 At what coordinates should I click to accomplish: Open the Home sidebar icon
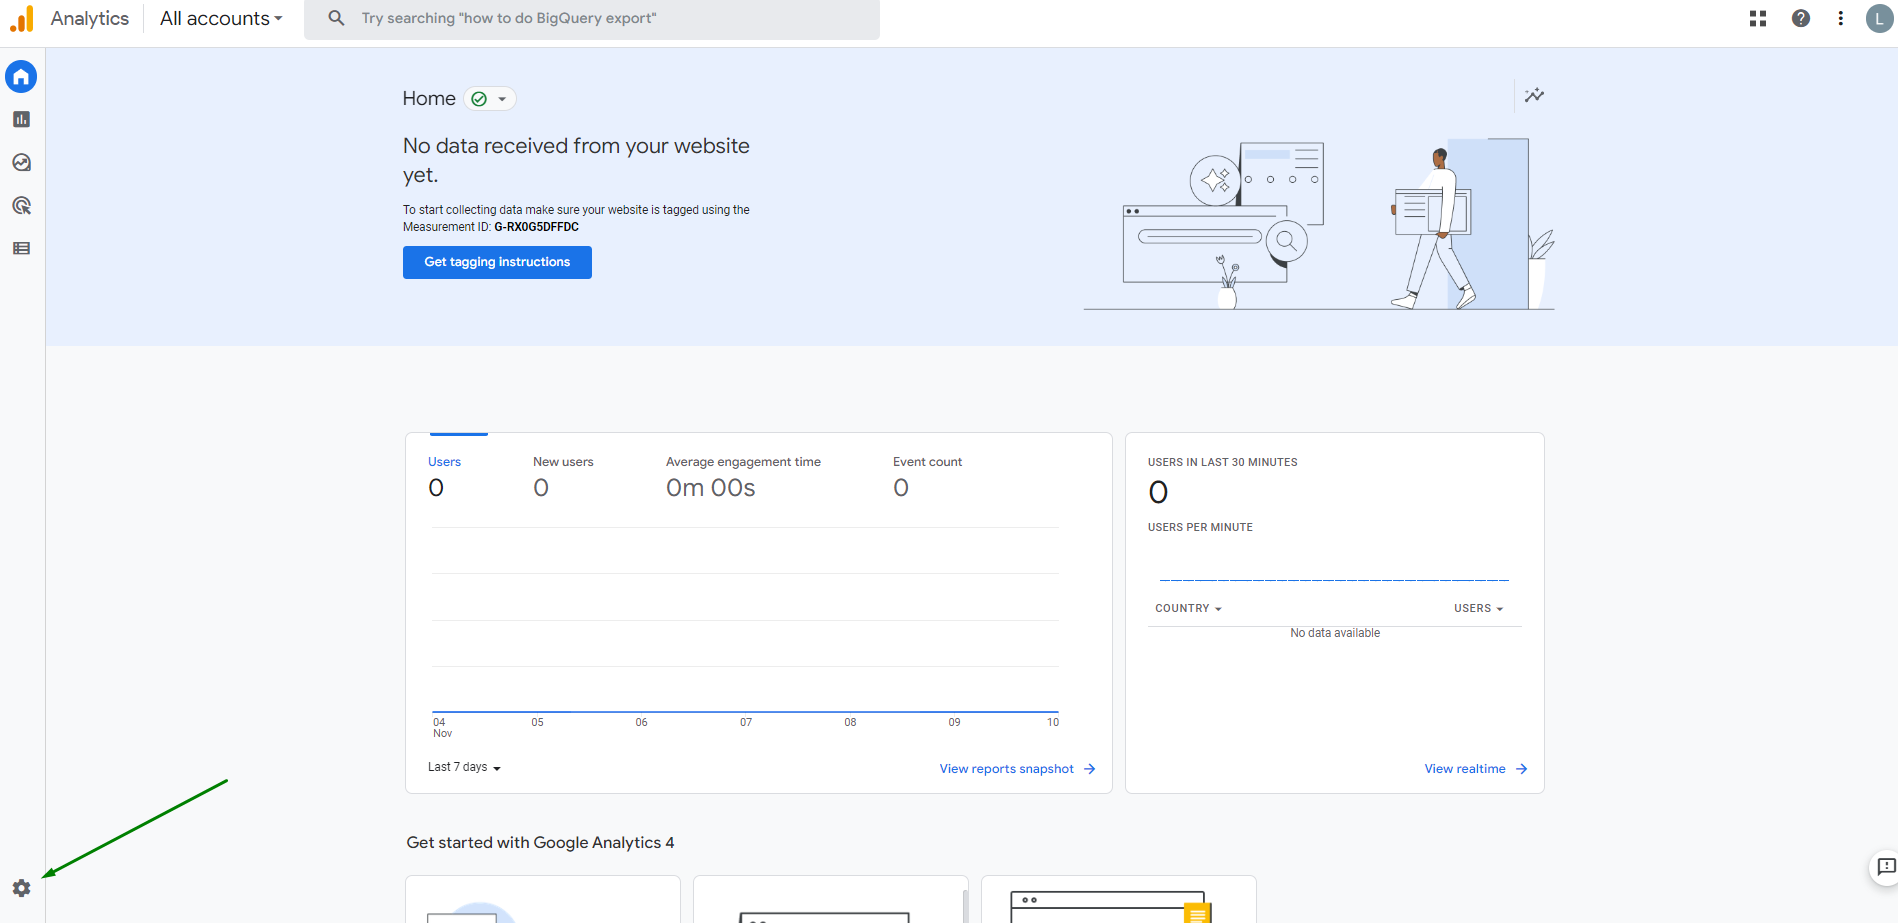point(21,77)
